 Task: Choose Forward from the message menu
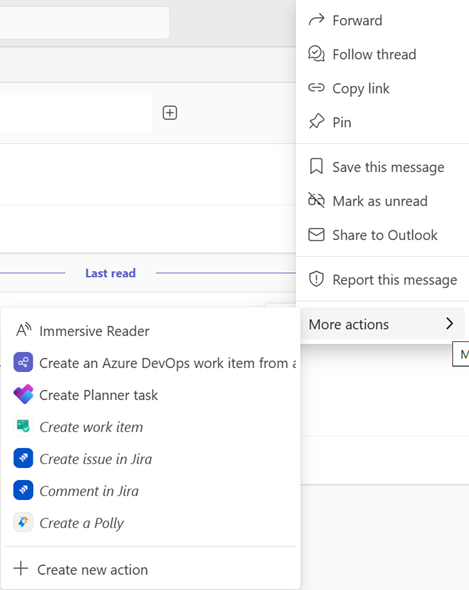click(x=383, y=20)
